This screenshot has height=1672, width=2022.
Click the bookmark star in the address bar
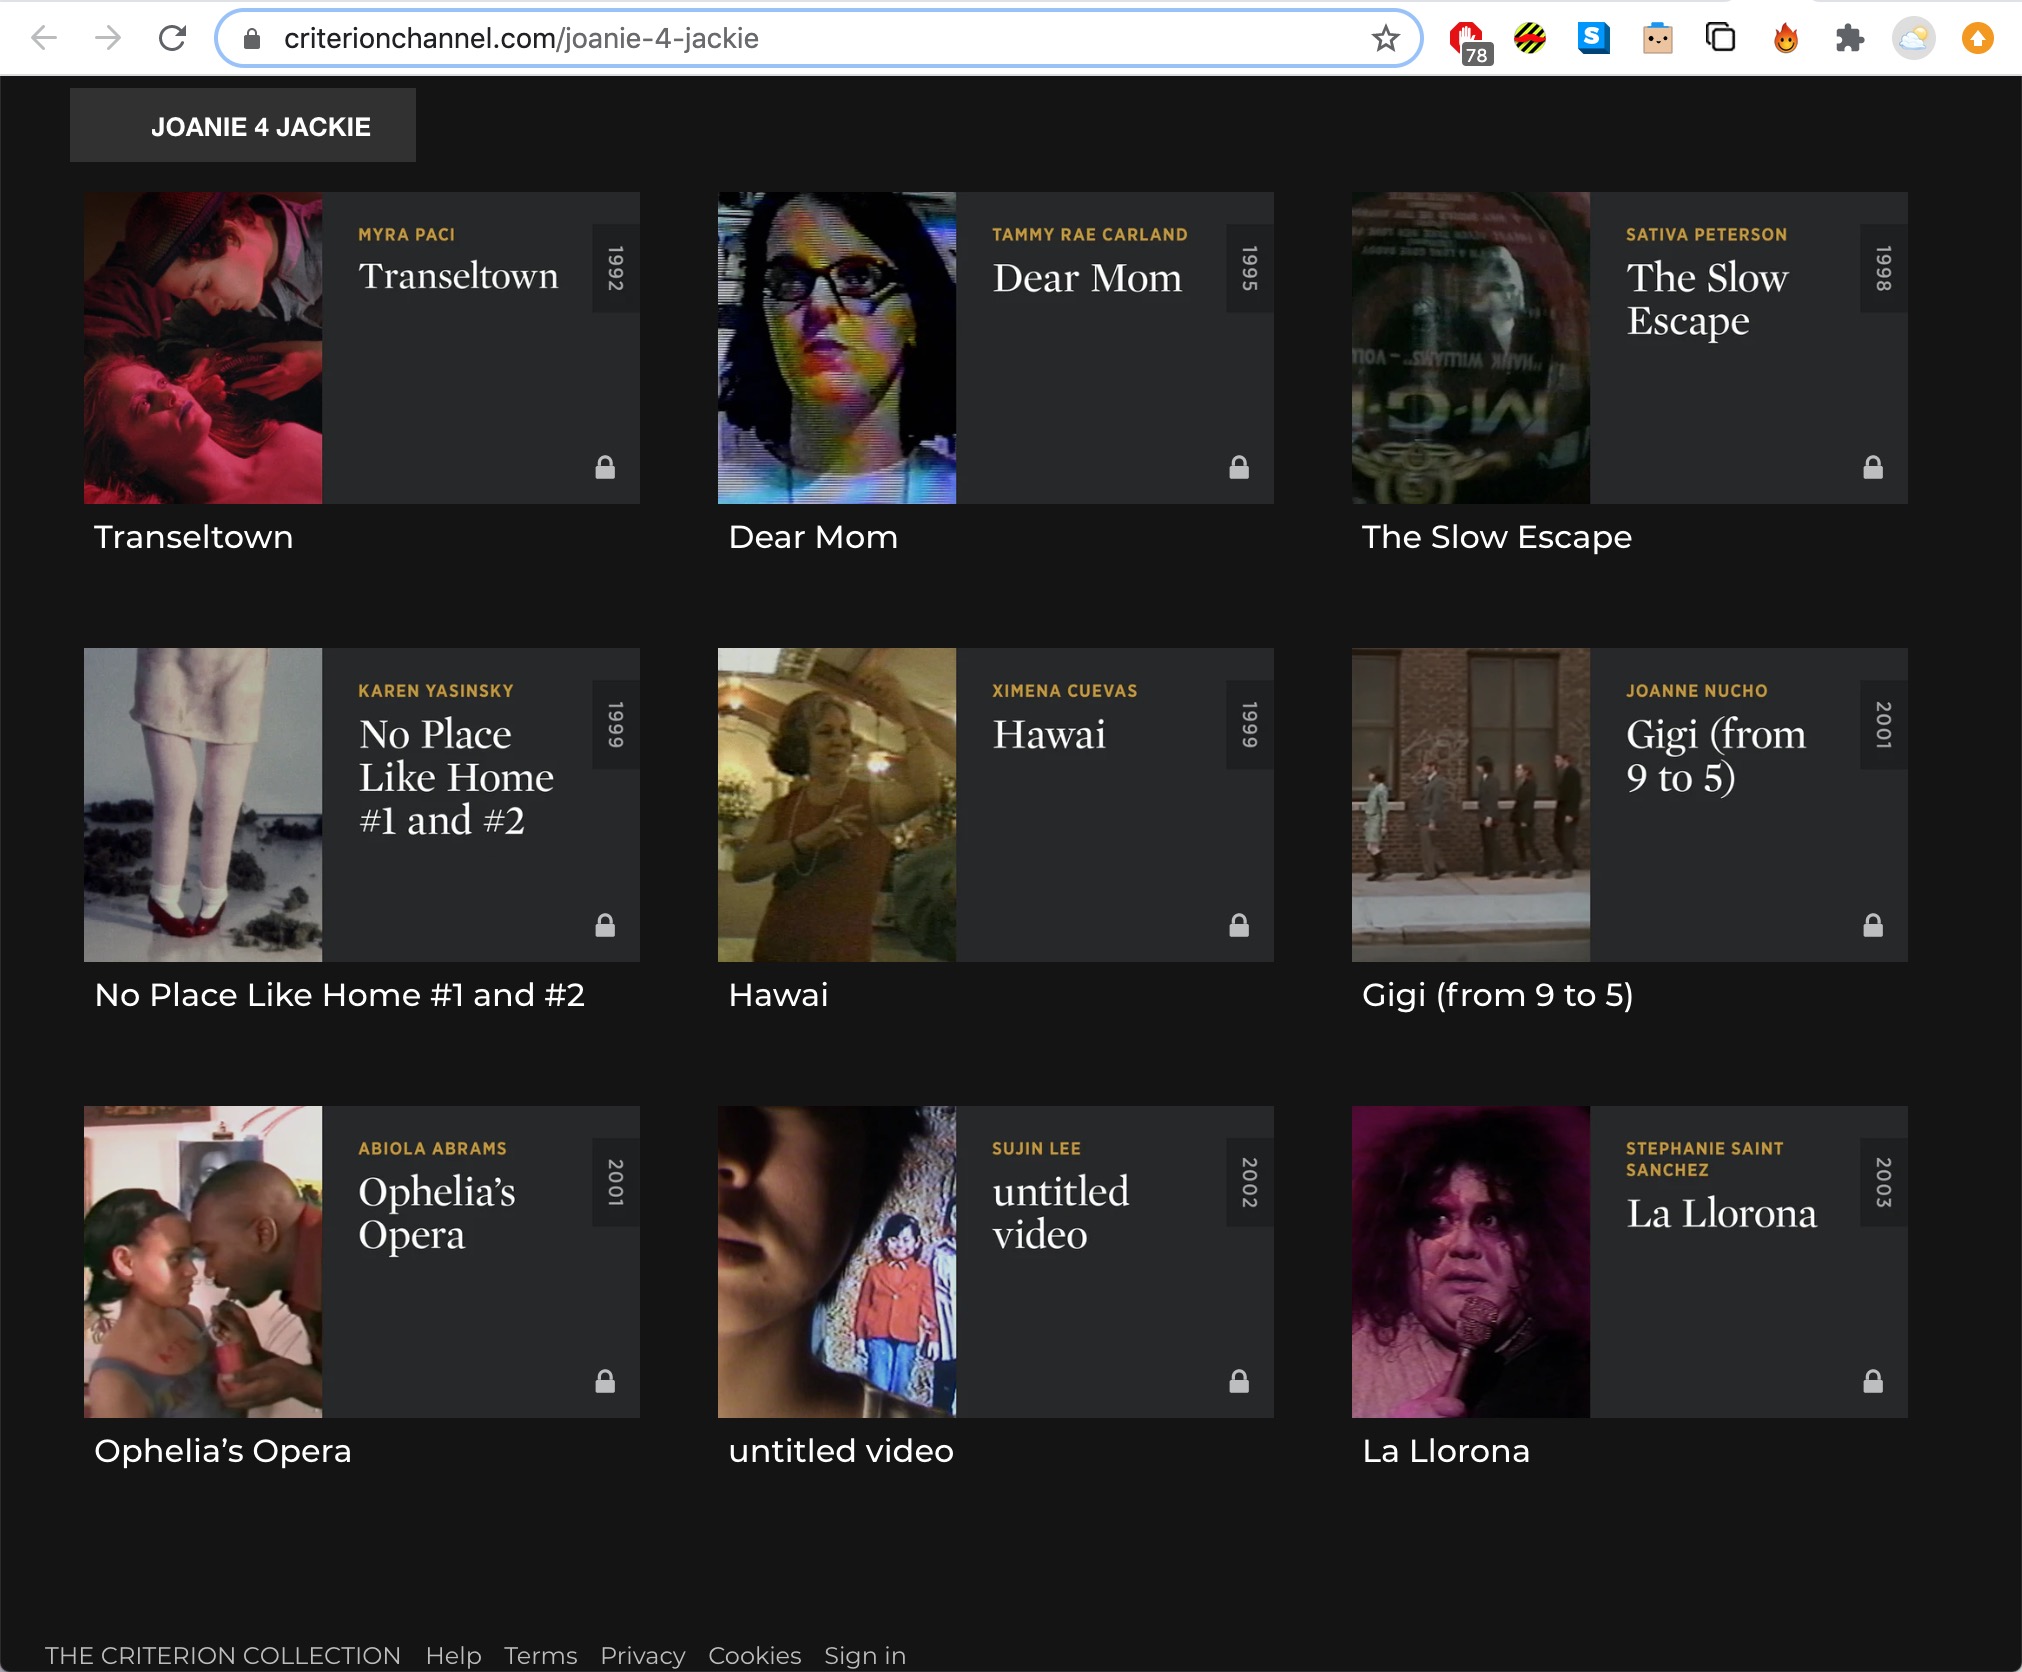(1384, 38)
